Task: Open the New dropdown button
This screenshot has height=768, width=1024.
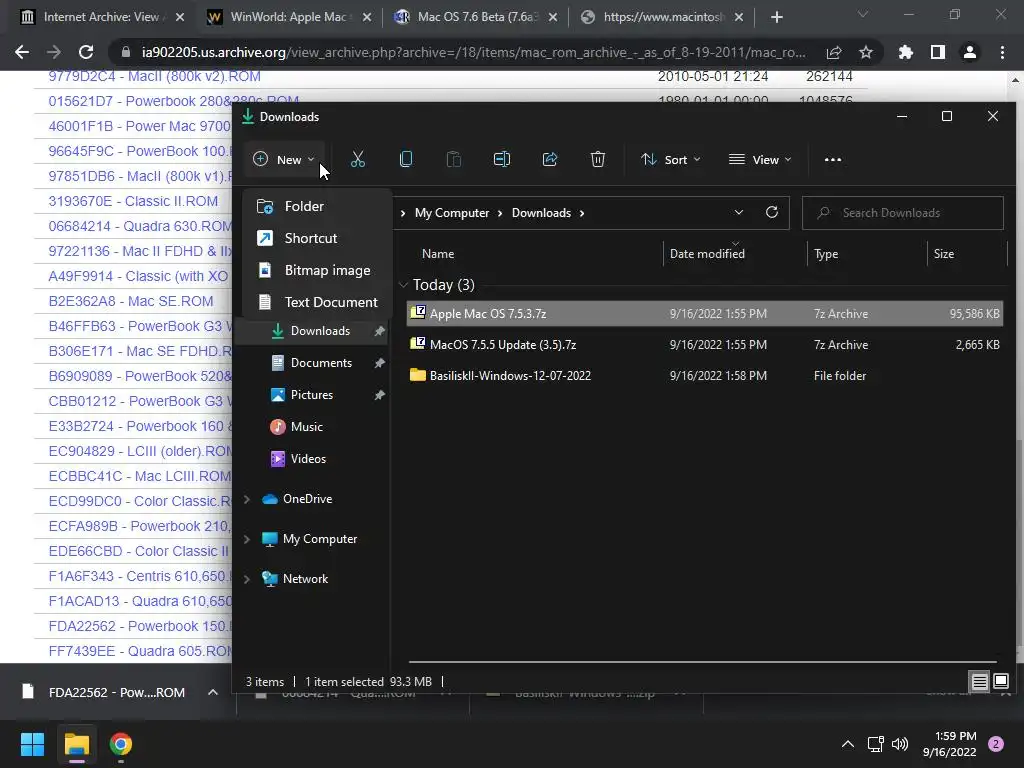Action: click(x=284, y=159)
